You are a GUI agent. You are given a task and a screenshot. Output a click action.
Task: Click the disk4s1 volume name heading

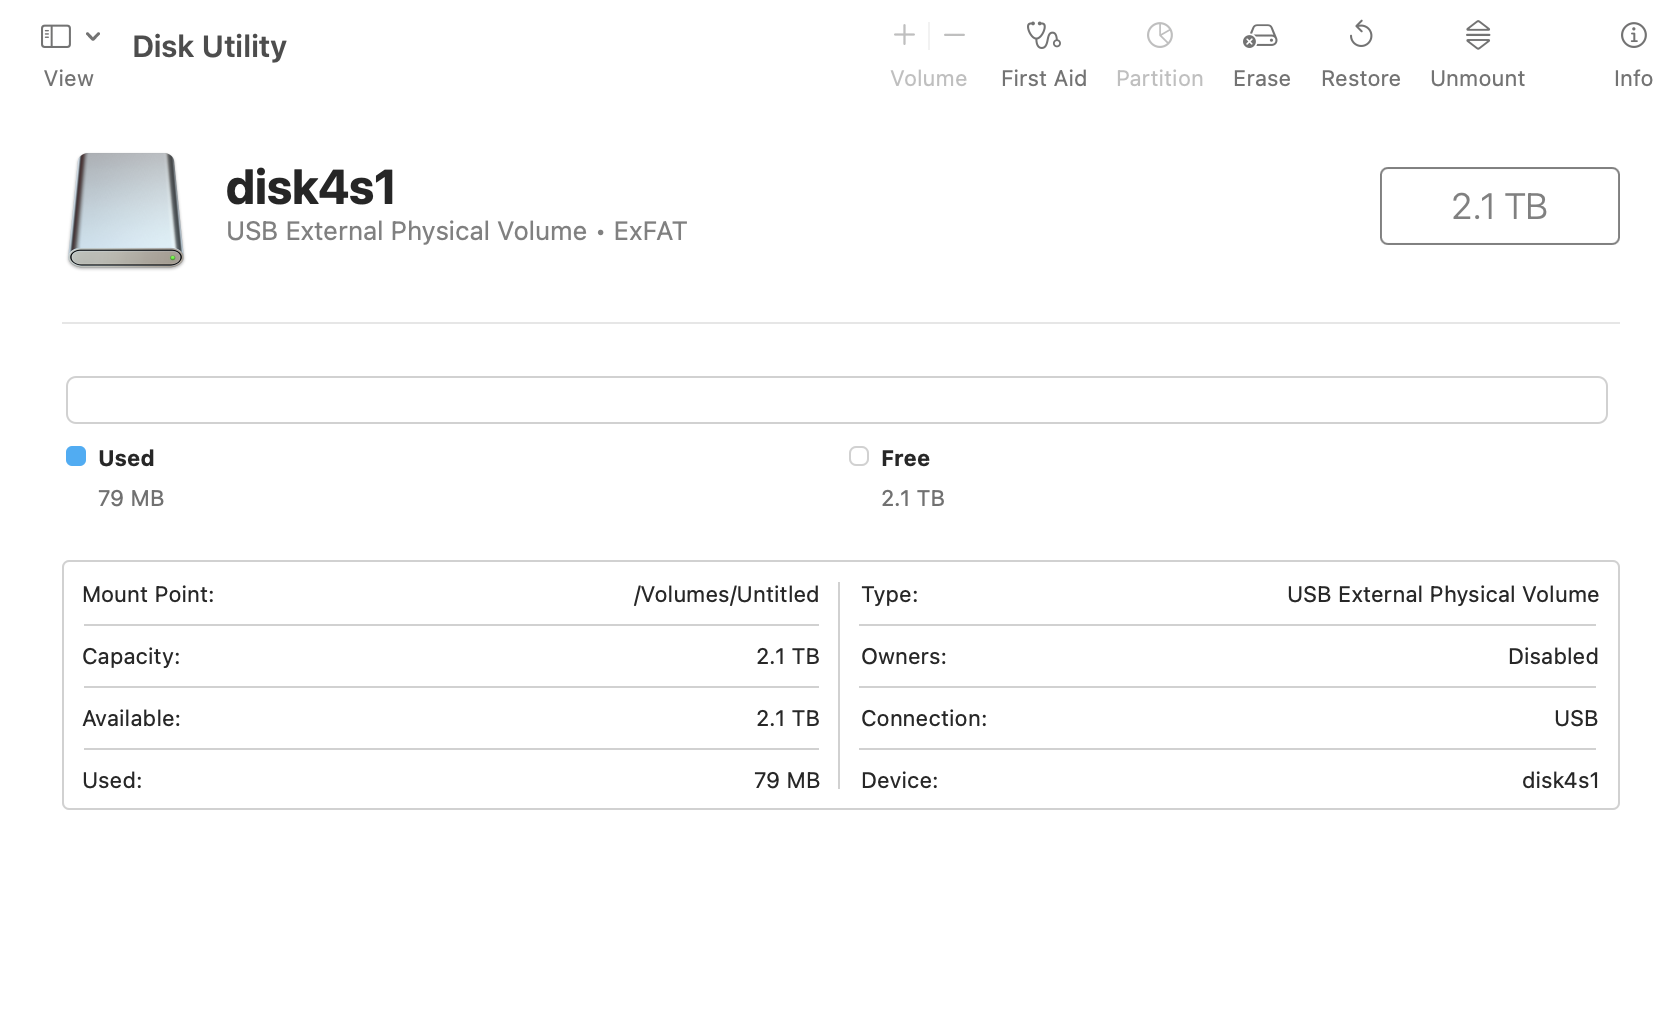pos(311,187)
